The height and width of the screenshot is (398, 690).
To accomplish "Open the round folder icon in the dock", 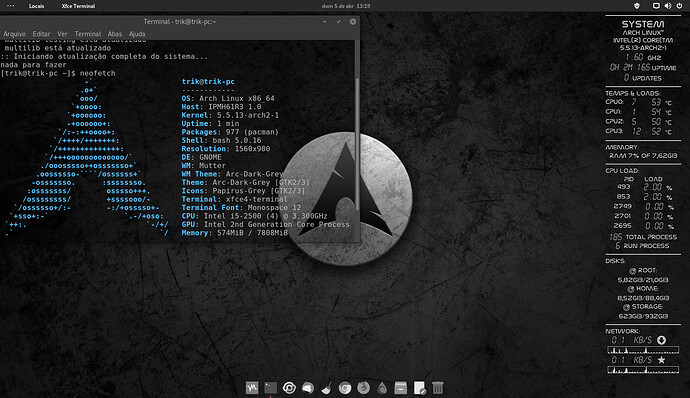I will (x=308, y=388).
